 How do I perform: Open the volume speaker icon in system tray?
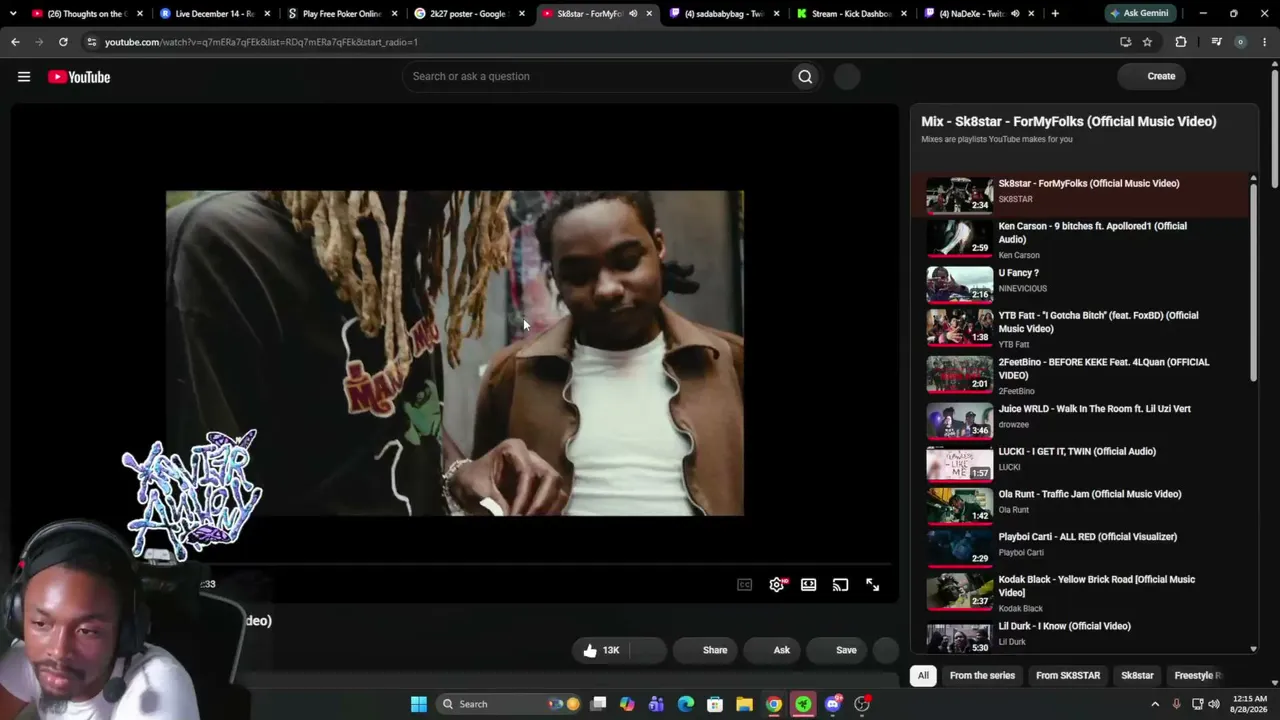[x=1214, y=704]
